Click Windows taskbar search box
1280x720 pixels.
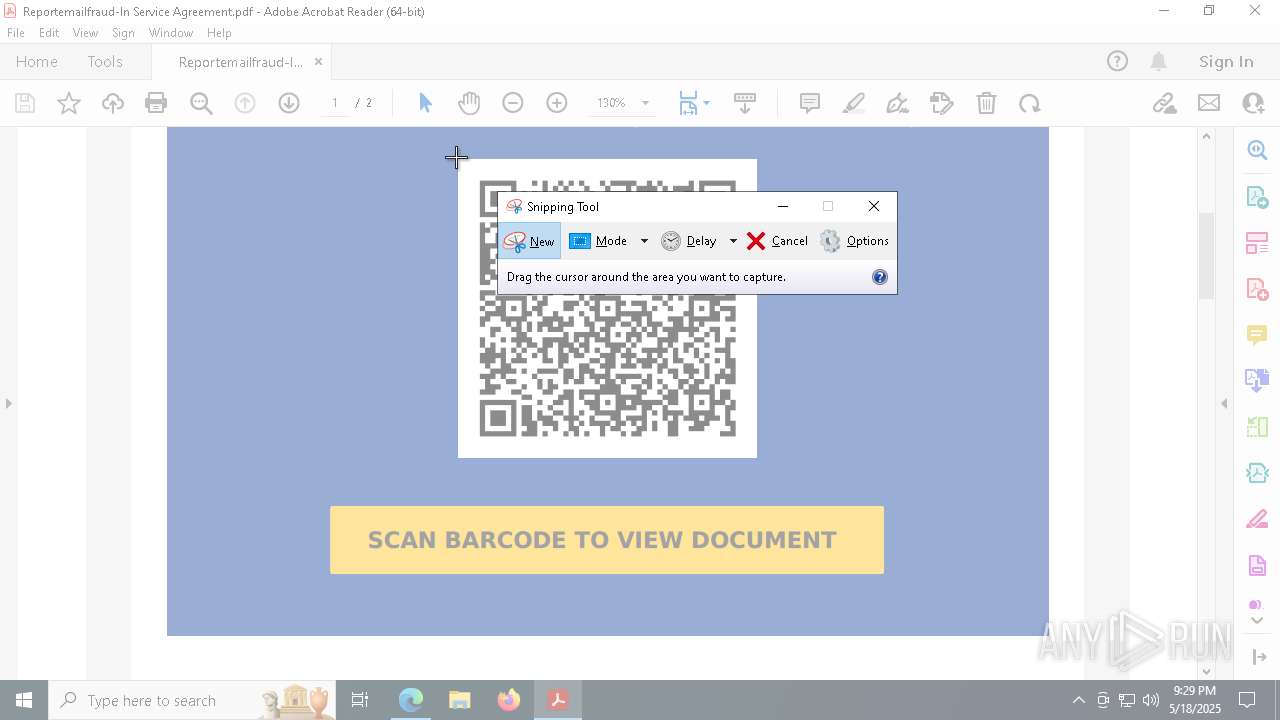click(193, 700)
